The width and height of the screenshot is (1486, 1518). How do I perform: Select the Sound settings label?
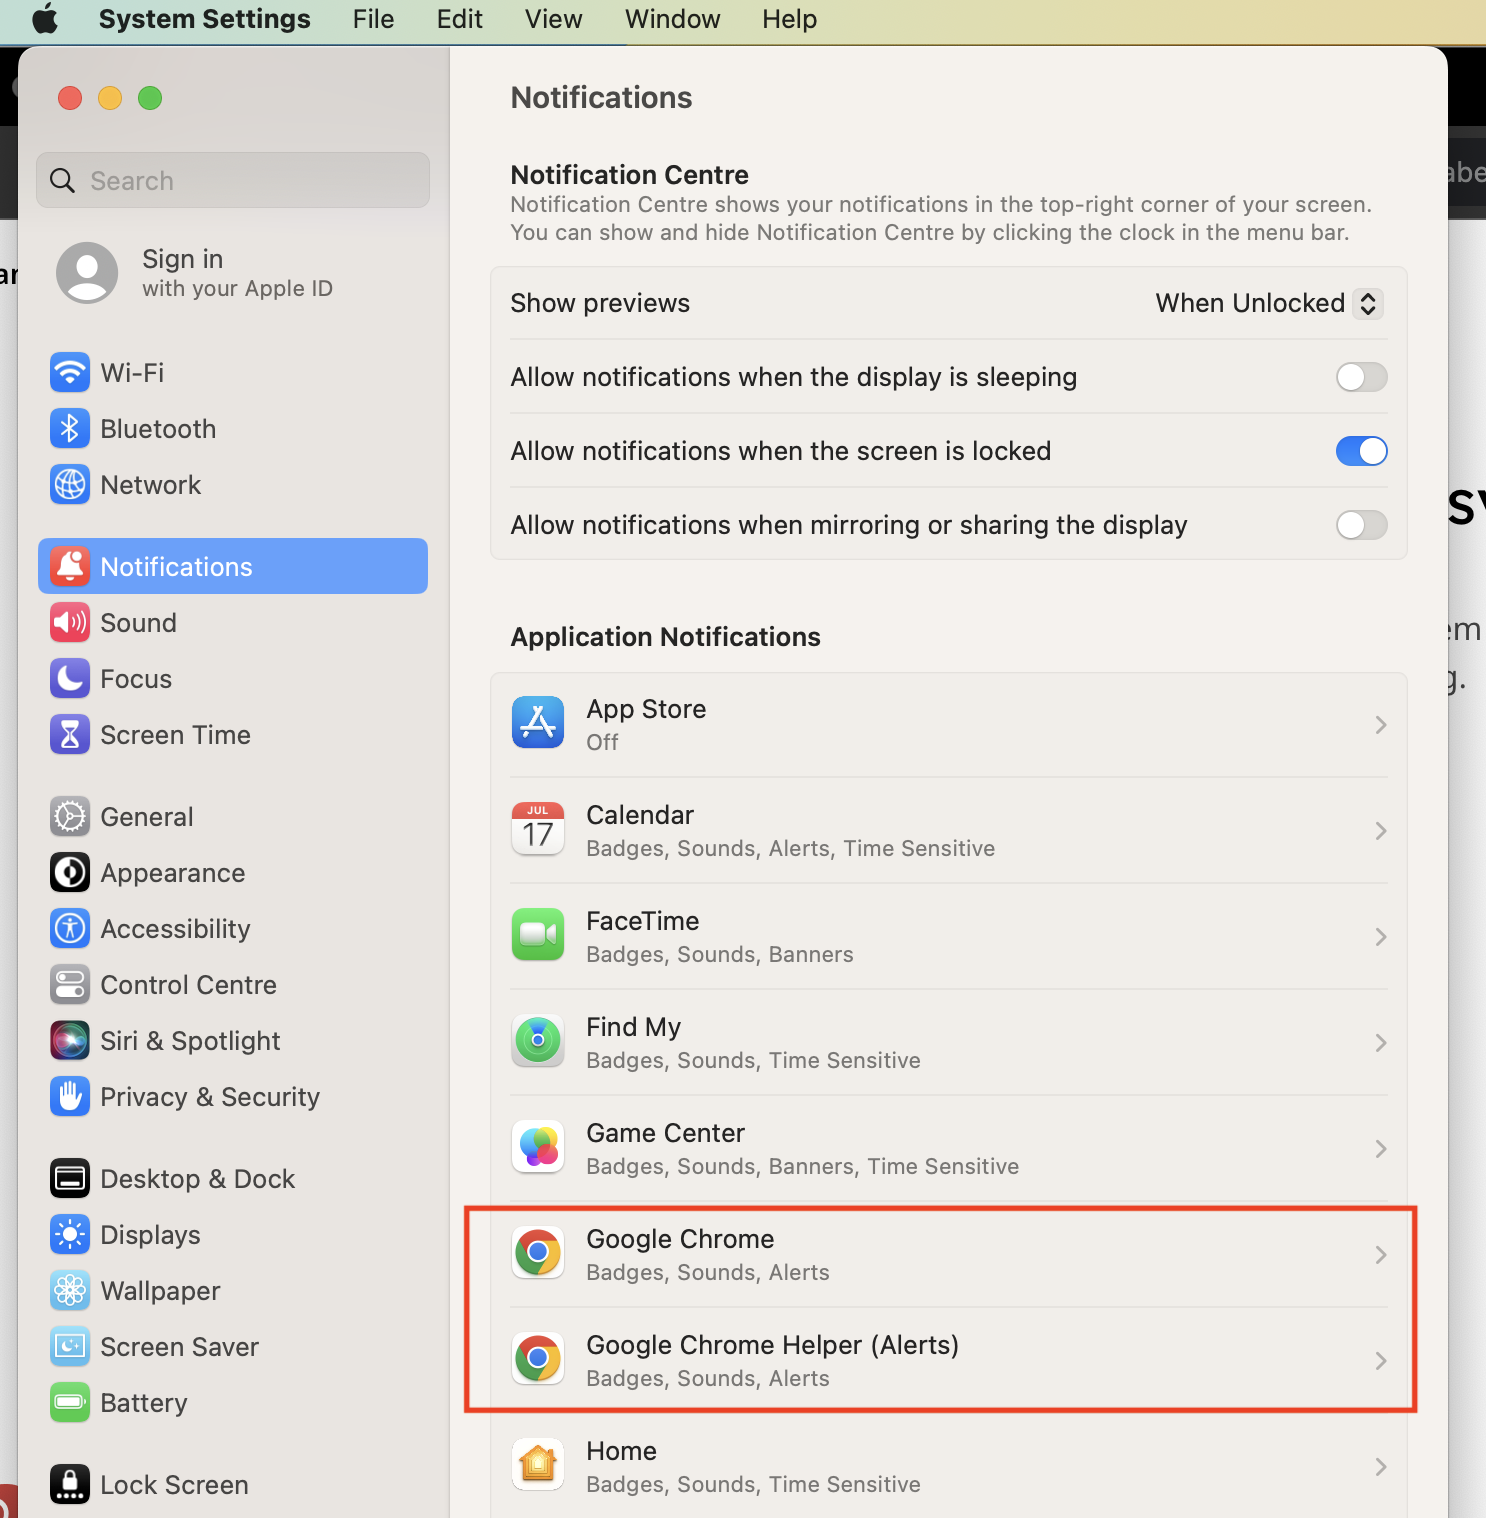(x=138, y=623)
